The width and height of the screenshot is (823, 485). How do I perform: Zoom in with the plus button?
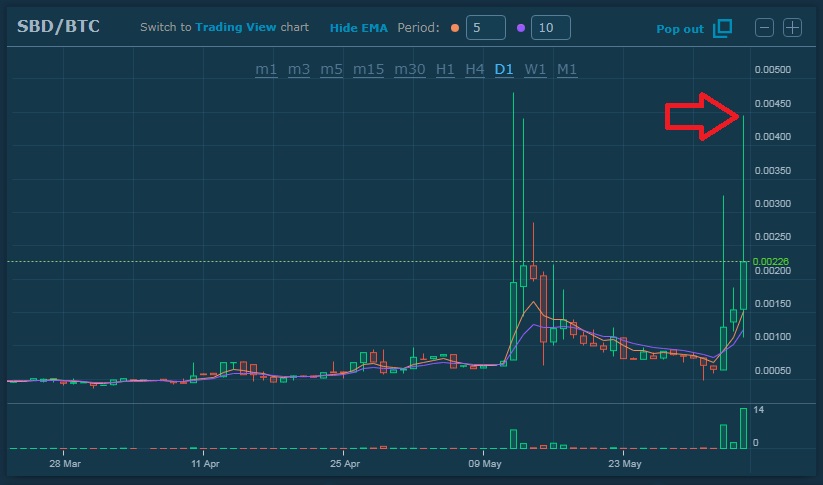[x=793, y=27]
